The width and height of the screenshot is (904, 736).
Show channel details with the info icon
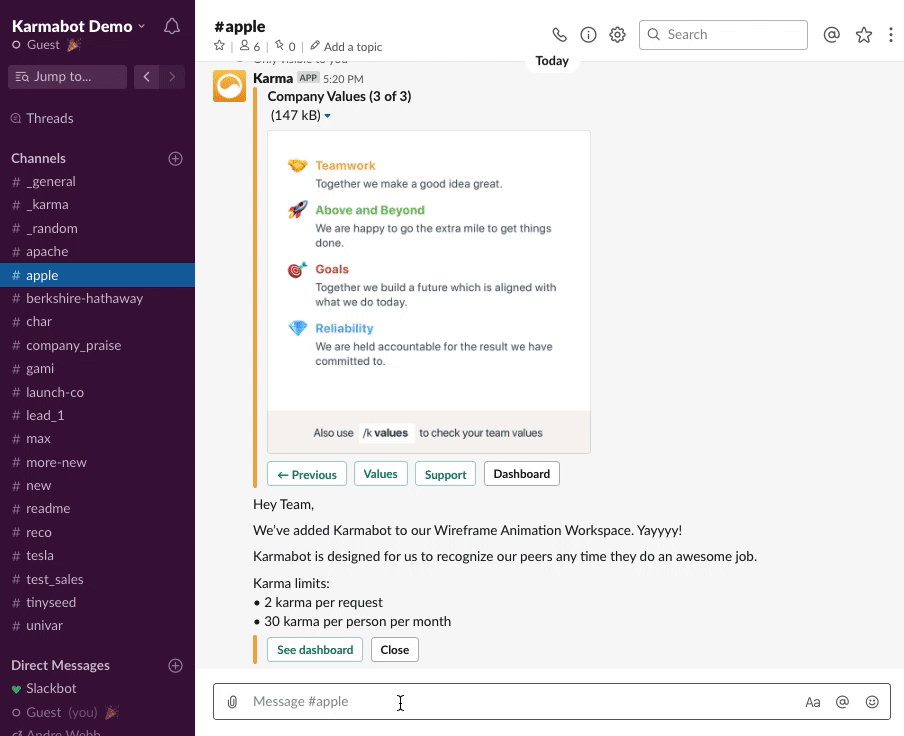tap(588, 35)
